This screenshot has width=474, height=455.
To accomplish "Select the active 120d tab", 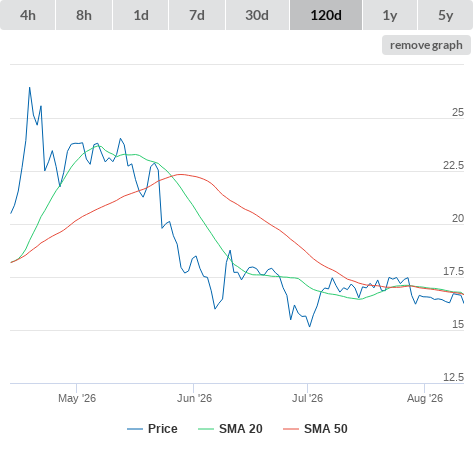I will point(326,15).
